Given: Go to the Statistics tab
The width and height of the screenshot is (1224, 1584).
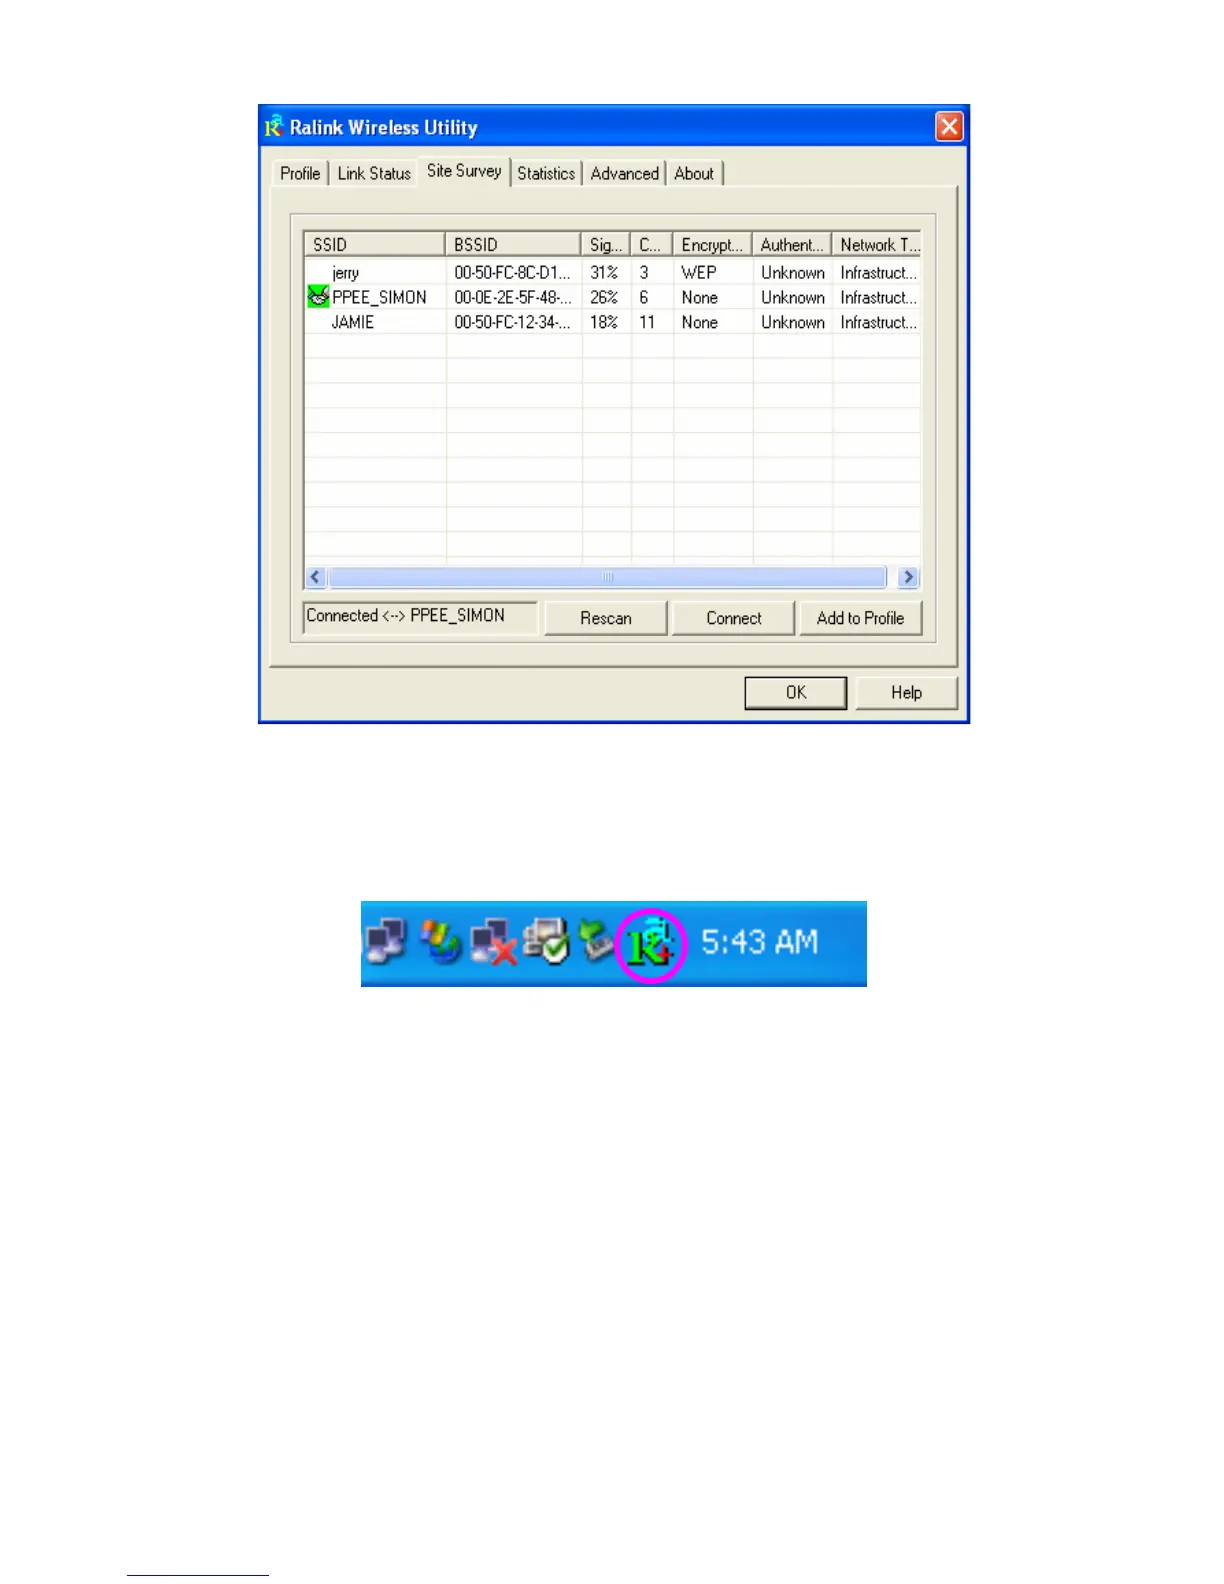Looking at the screenshot, I should point(546,173).
